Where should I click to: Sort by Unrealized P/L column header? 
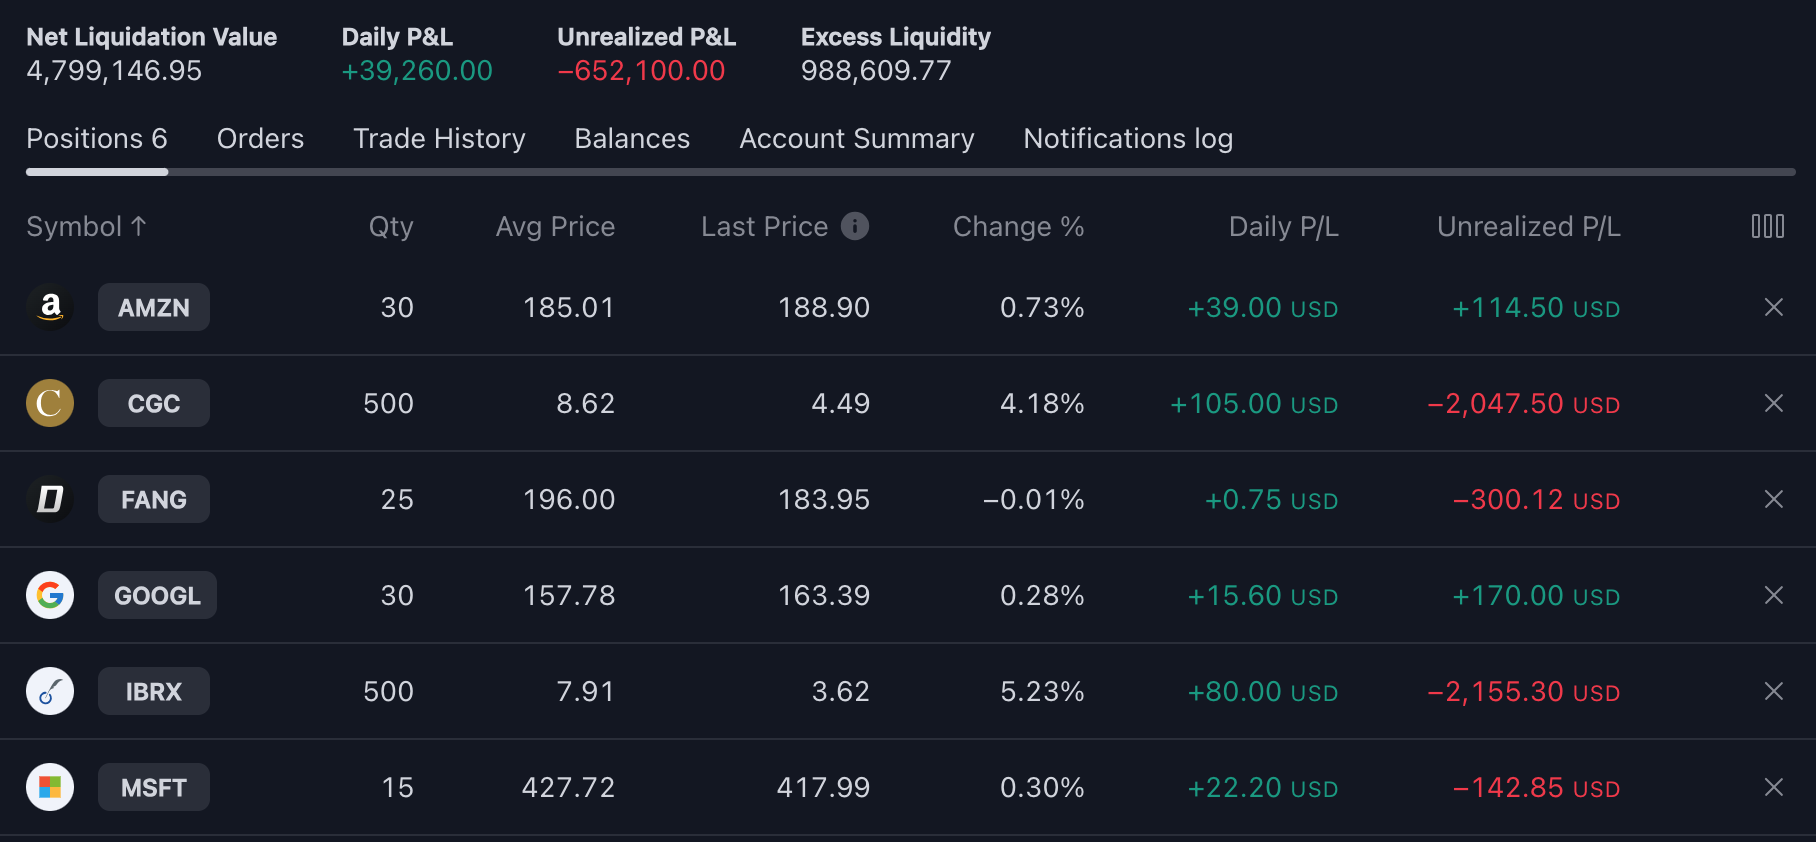[1528, 227]
